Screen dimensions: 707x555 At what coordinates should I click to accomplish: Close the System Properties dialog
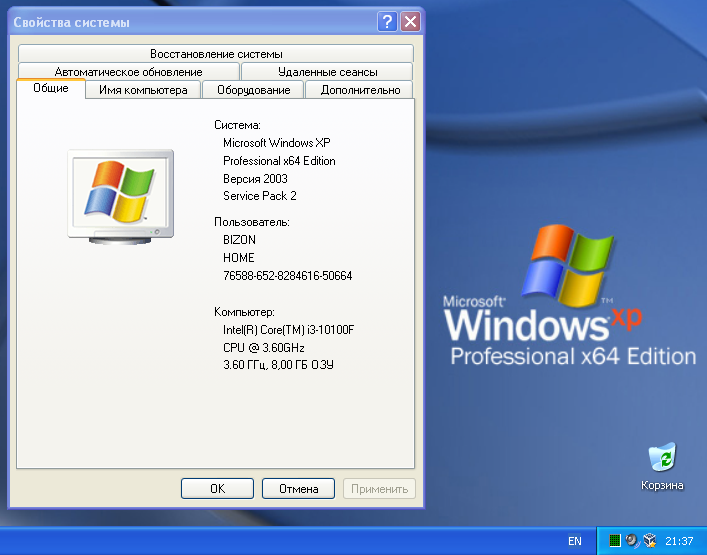pyautogui.click(x=410, y=21)
